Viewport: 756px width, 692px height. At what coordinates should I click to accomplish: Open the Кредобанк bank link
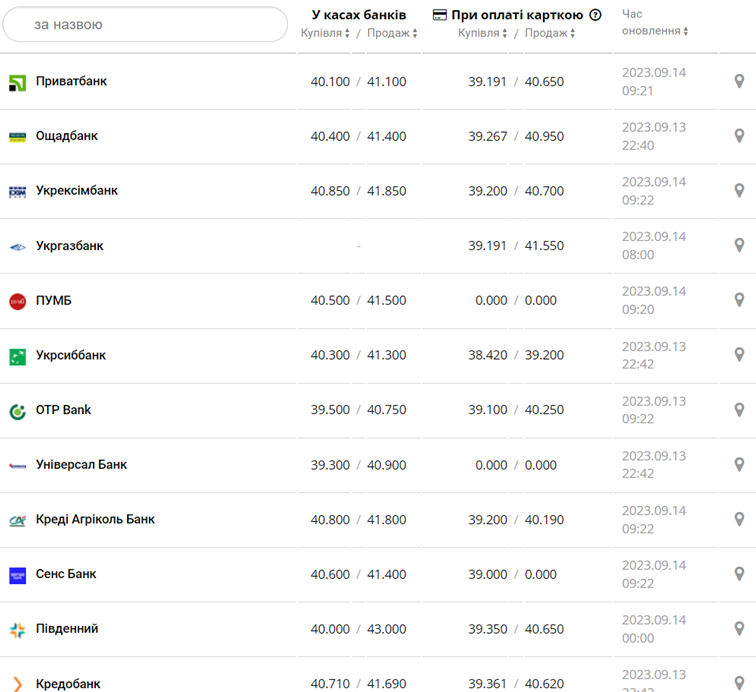(x=68, y=684)
